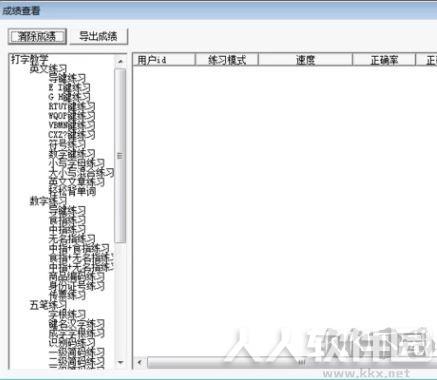Sort by the 用户id column header
437x380 pixels.
pyautogui.click(x=164, y=60)
